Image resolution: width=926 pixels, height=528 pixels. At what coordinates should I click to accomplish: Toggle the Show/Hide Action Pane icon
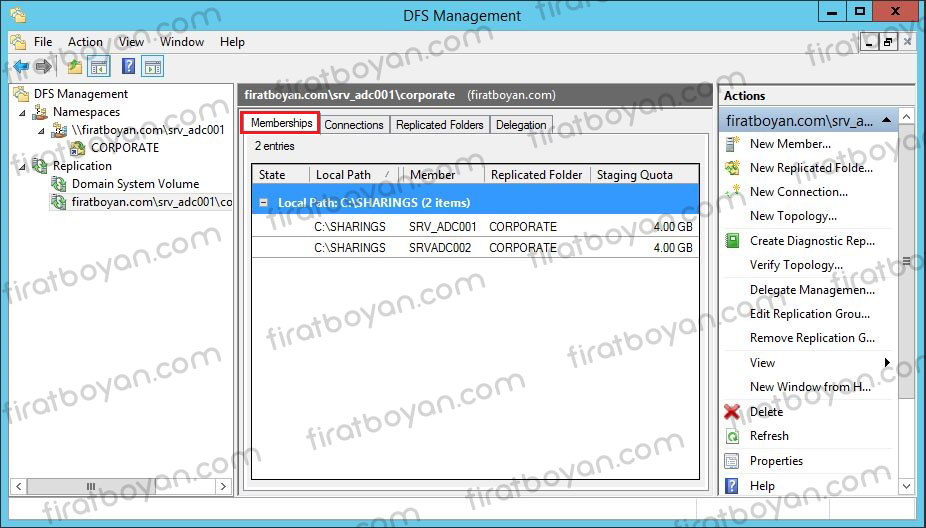coord(153,67)
